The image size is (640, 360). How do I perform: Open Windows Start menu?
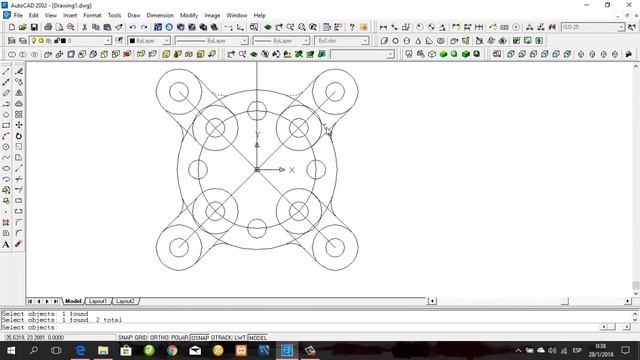click(x=11, y=351)
